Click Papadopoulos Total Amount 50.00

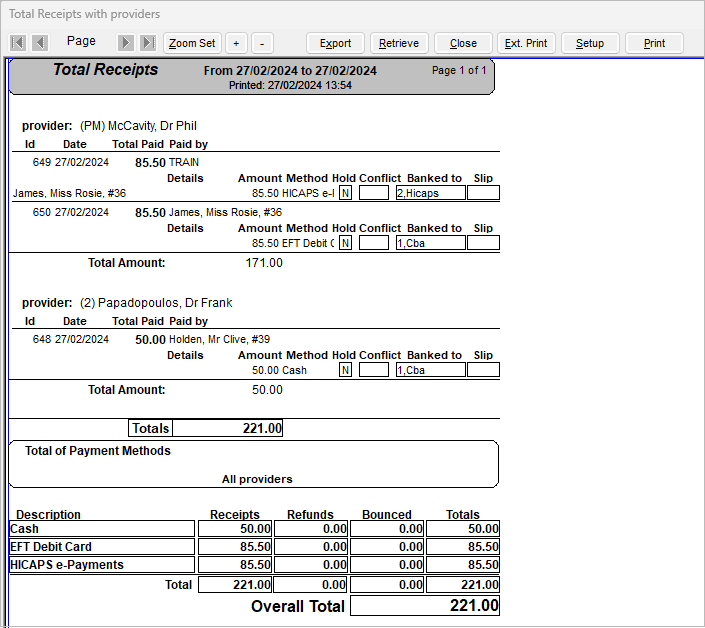pos(267,390)
